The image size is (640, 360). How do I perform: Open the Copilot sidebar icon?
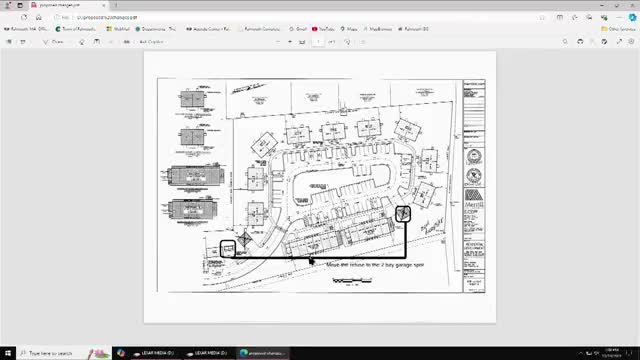(632, 18)
